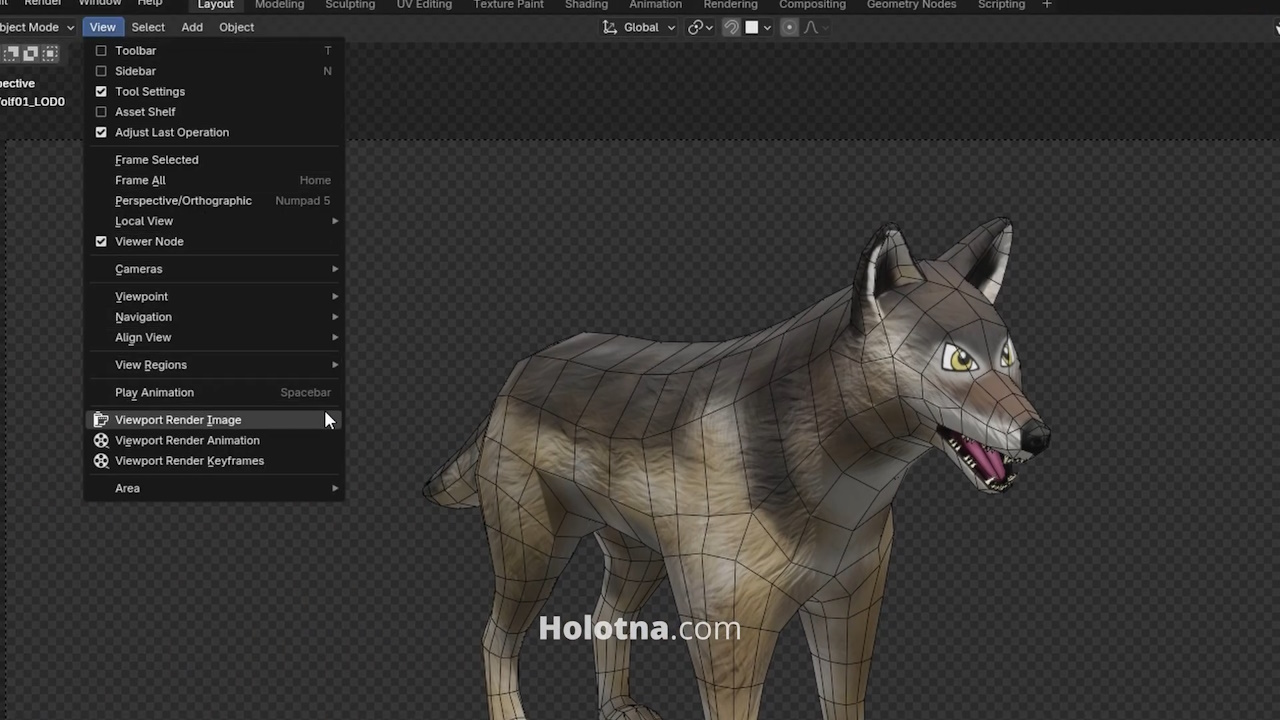Open proportional editing falloff curve
The height and width of the screenshot is (720, 1280).
click(811, 27)
